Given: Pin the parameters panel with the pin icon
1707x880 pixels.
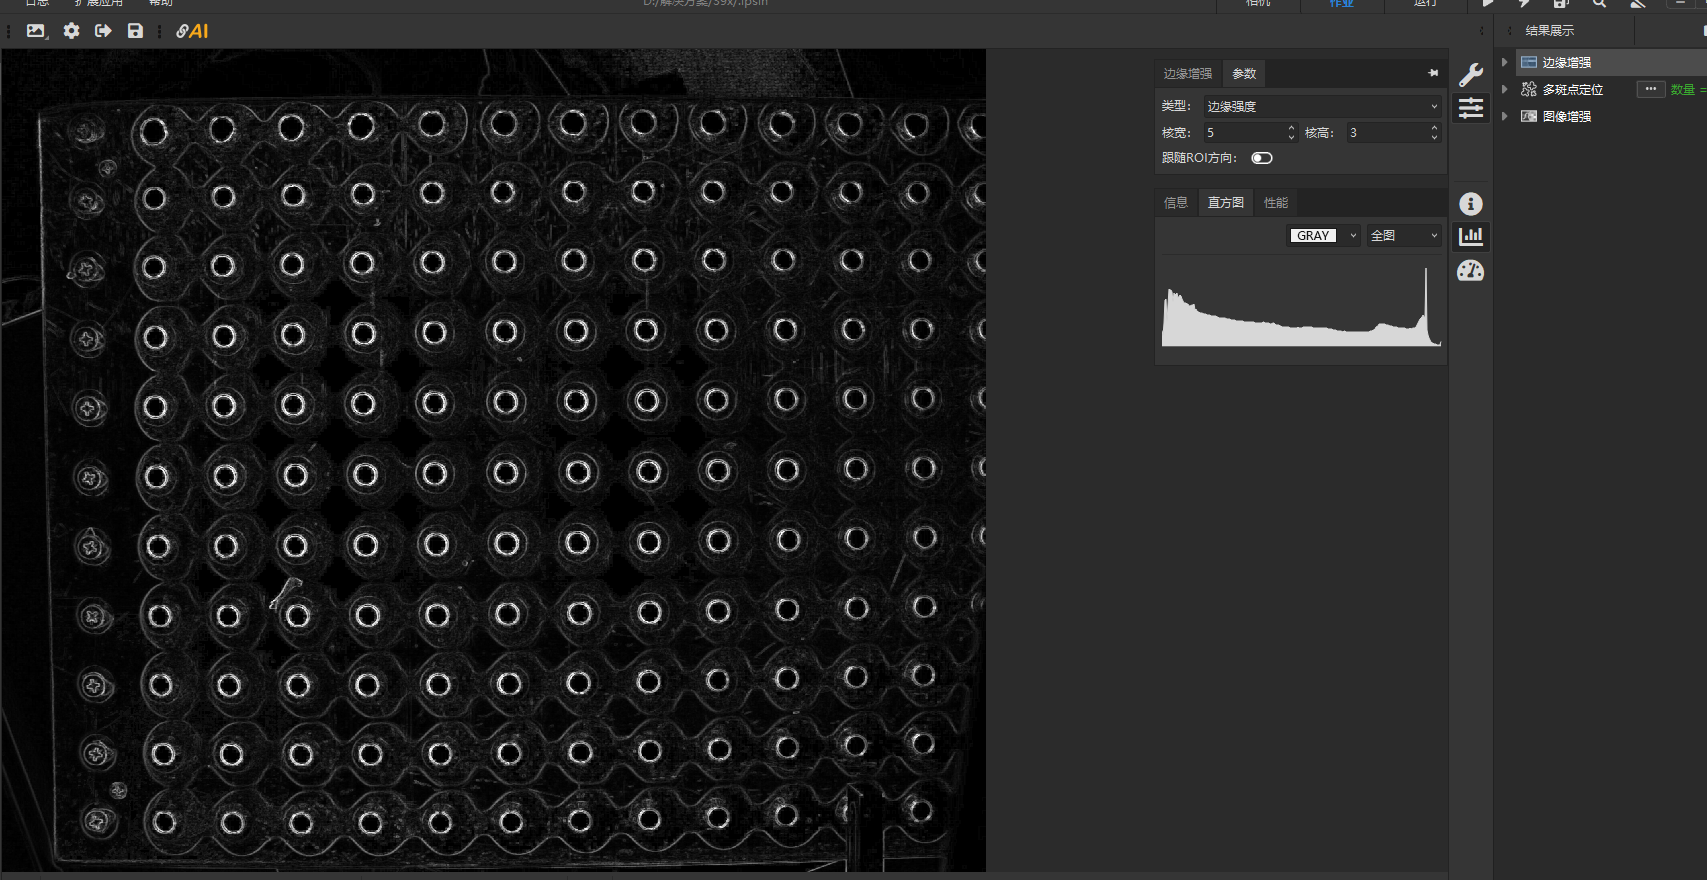Looking at the screenshot, I should tap(1433, 73).
